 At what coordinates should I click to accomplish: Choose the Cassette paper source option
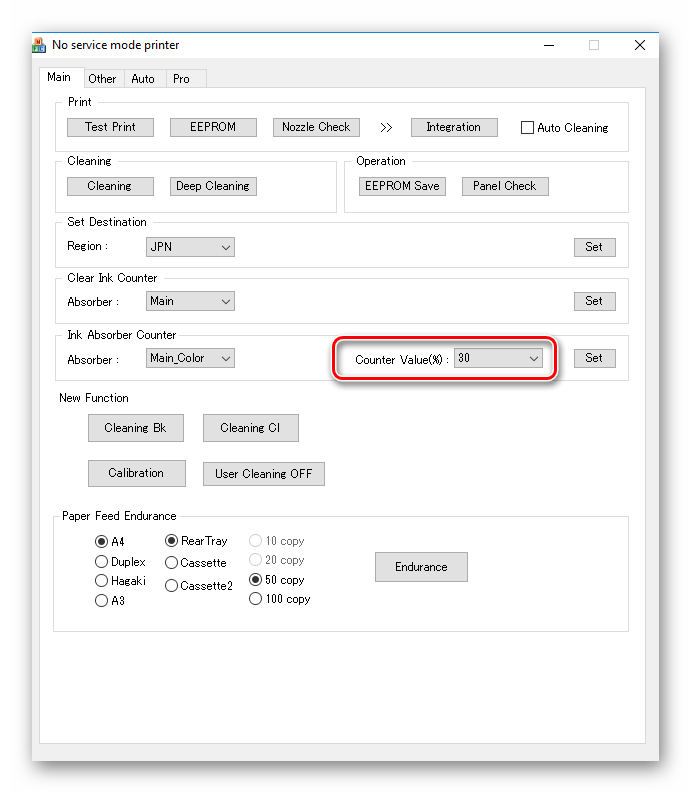(x=171, y=563)
